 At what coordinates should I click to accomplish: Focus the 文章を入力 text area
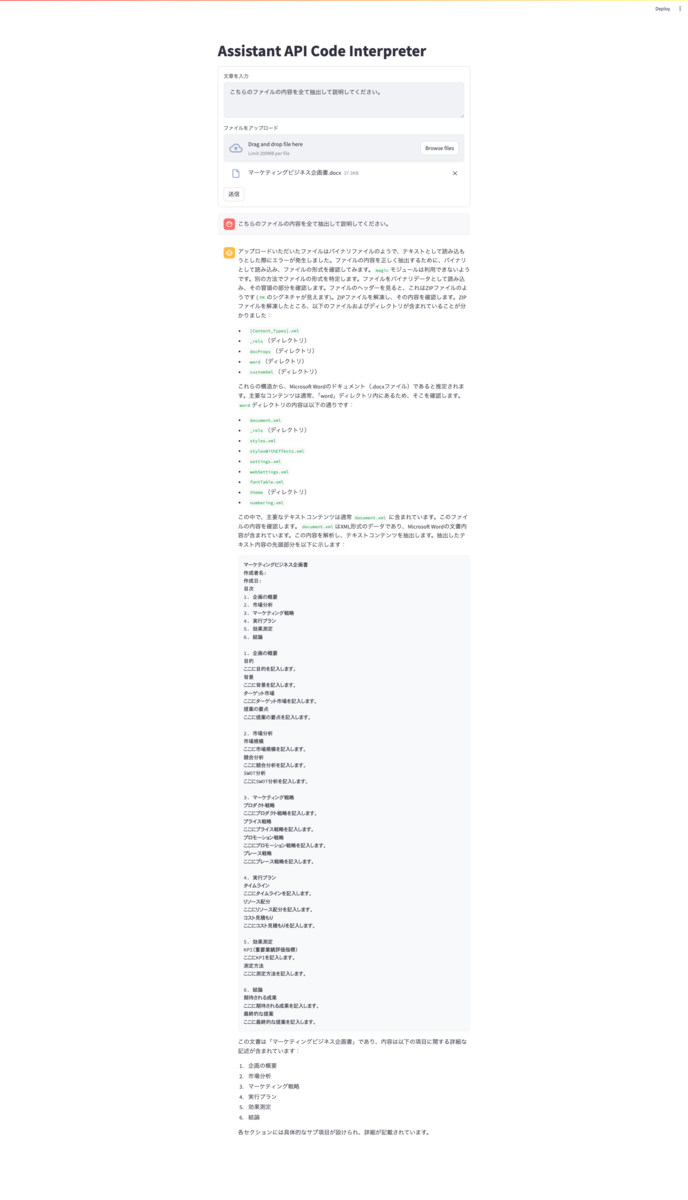click(344, 100)
